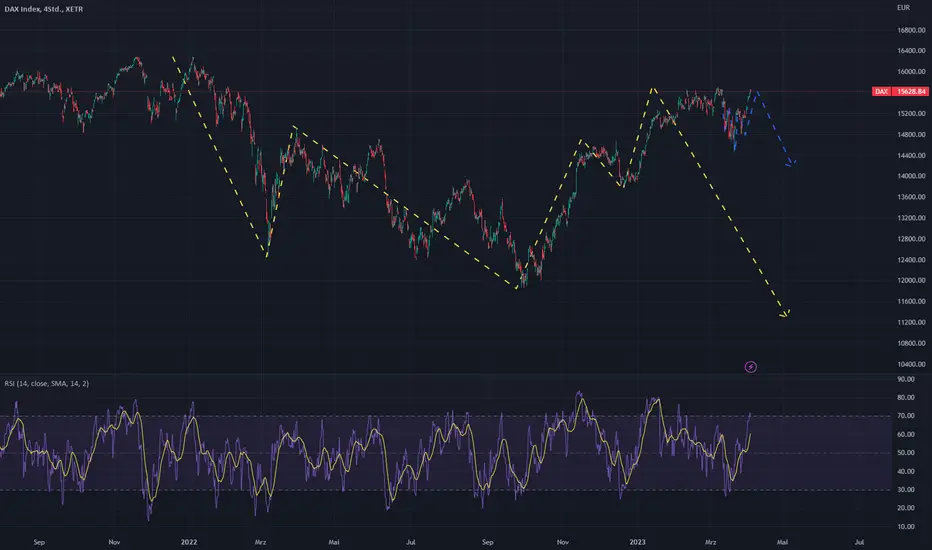The width and height of the screenshot is (932, 550).
Task: Click the red DAX ticker badge
Action: coord(881,92)
